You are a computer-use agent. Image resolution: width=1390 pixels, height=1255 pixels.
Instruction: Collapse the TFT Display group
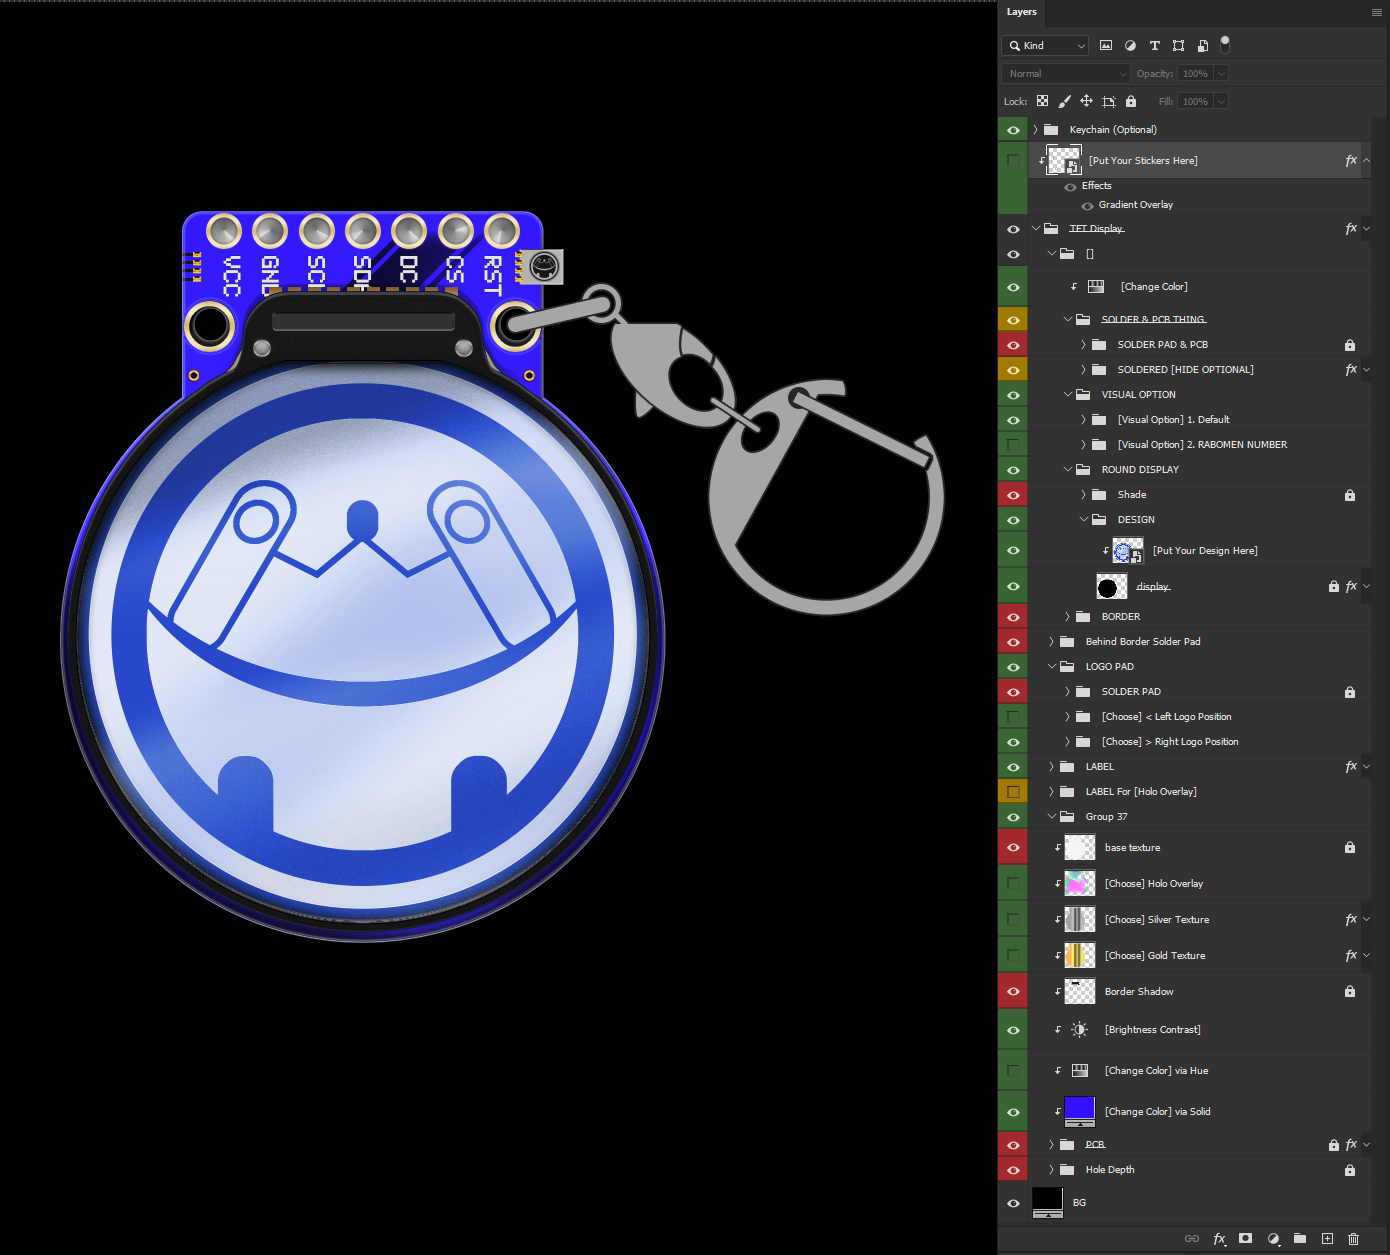point(1036,229)
